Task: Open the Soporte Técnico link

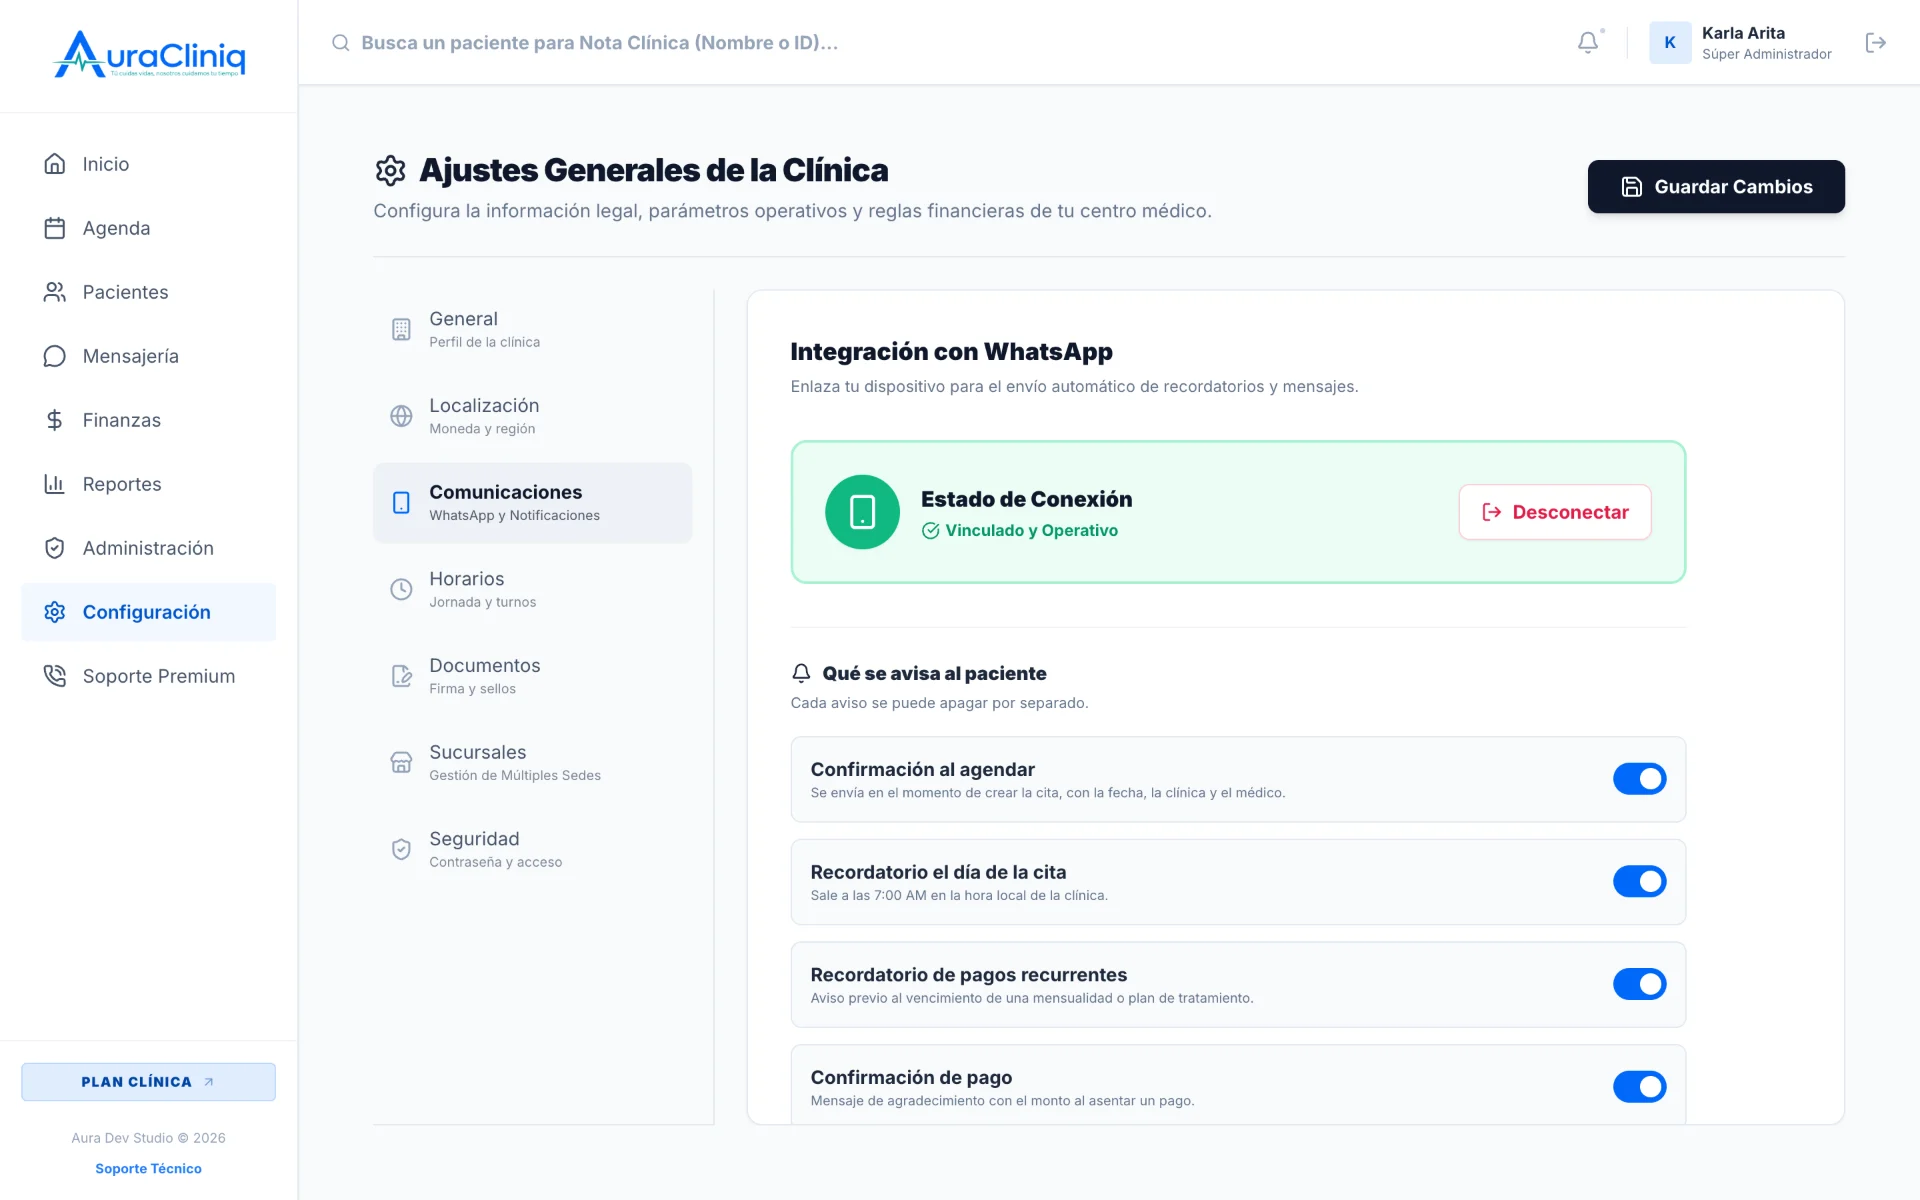Action: click(148, 1168)
